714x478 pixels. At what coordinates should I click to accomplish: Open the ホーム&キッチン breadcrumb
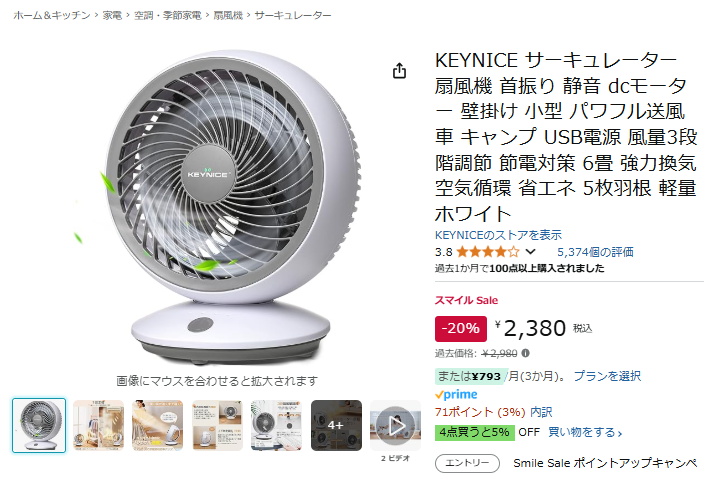(x=52, y=15)
